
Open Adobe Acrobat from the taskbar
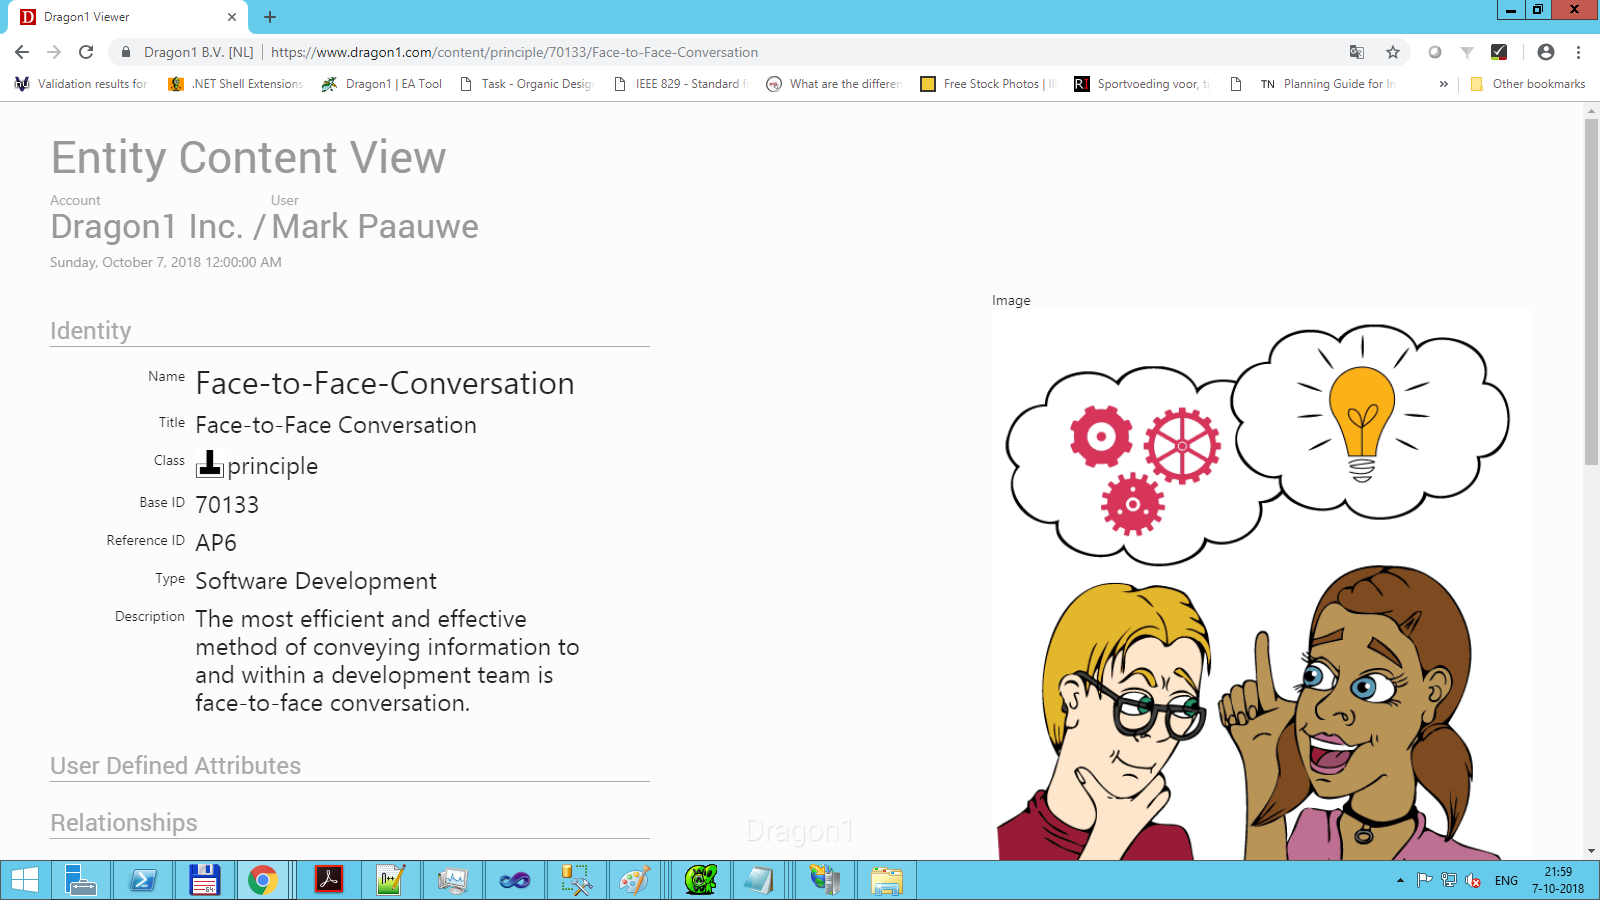coord(329,880)
